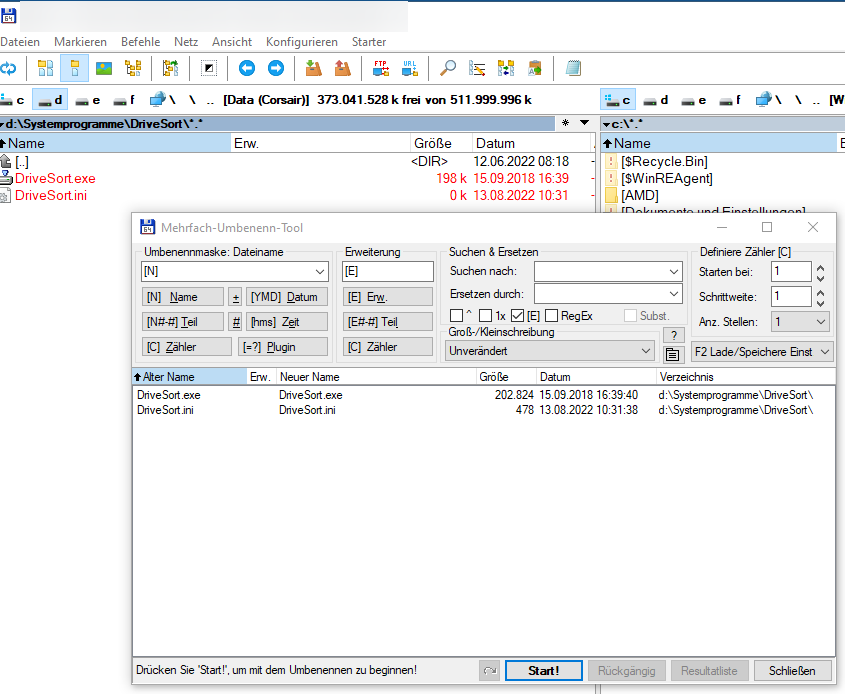Click the left panel favorites asterisk button
The image size is (845, 694).
pyautogui.click(x=565, y=123)
